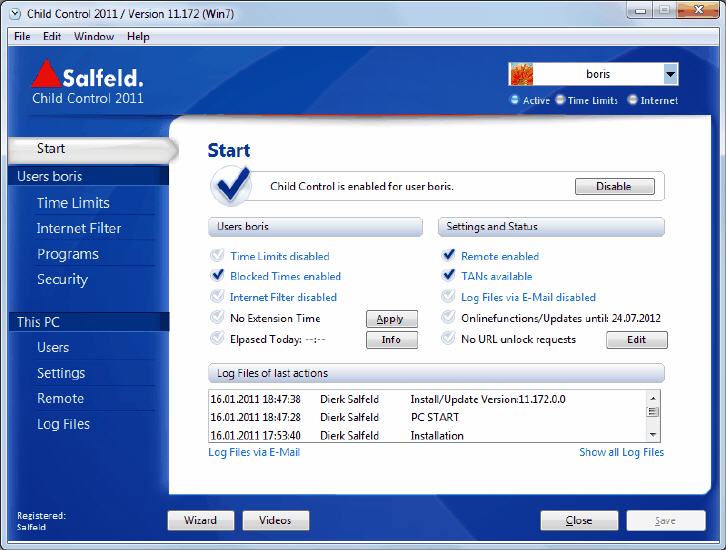Select the PC START log entry
The height and width of the screenshot is (550, 726).
[x=427, y=417]
